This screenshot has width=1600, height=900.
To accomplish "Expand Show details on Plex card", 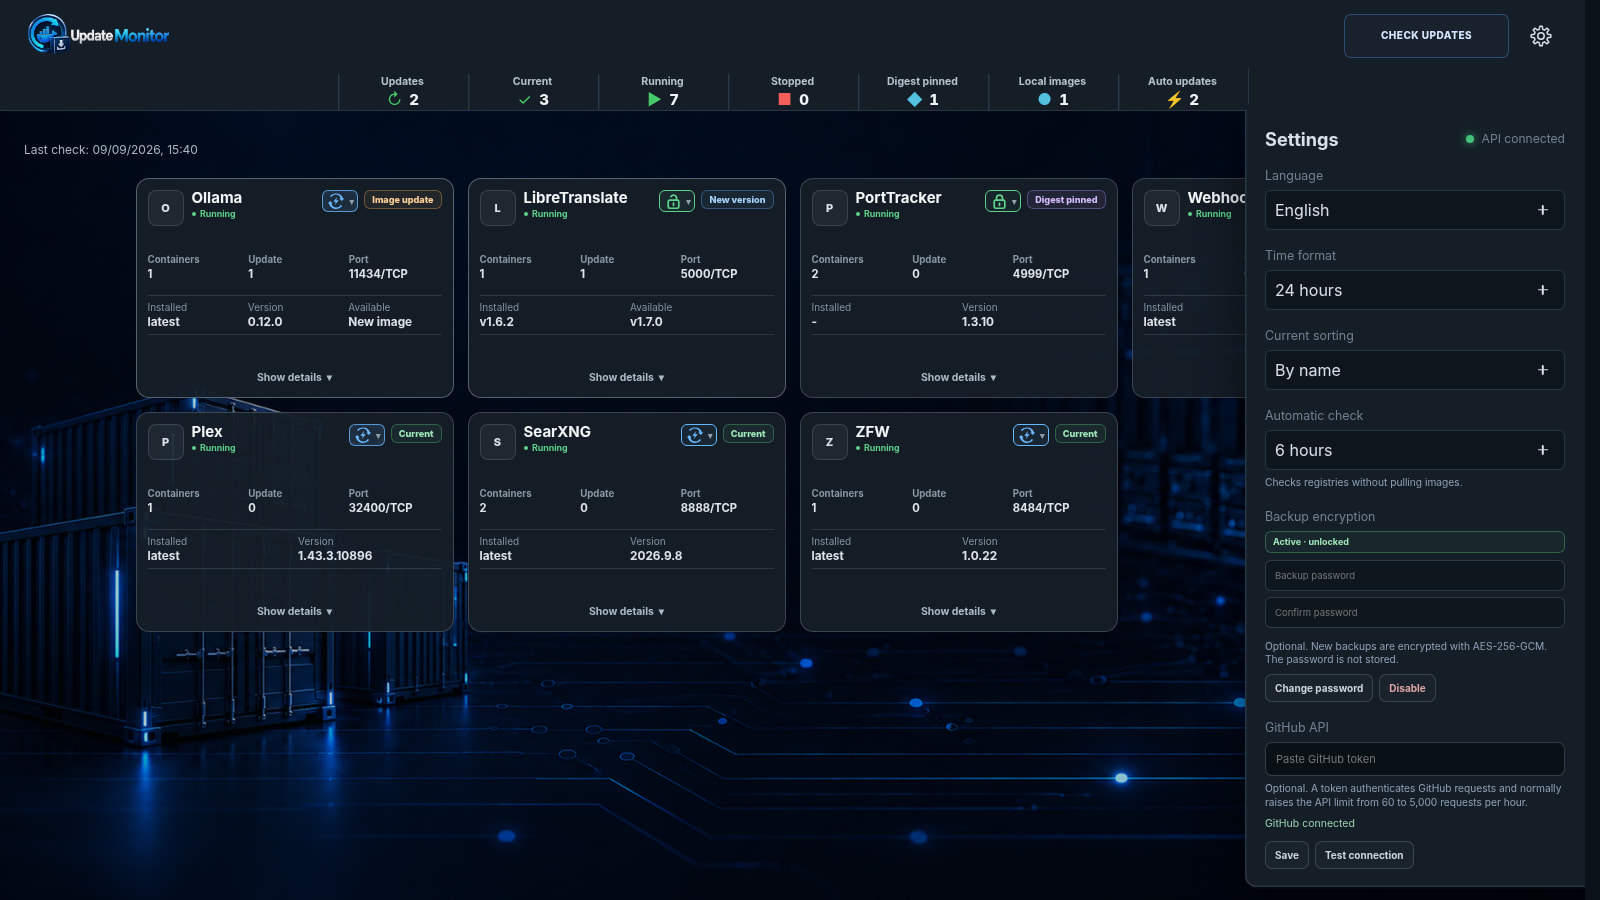I will tap(295, 611).
